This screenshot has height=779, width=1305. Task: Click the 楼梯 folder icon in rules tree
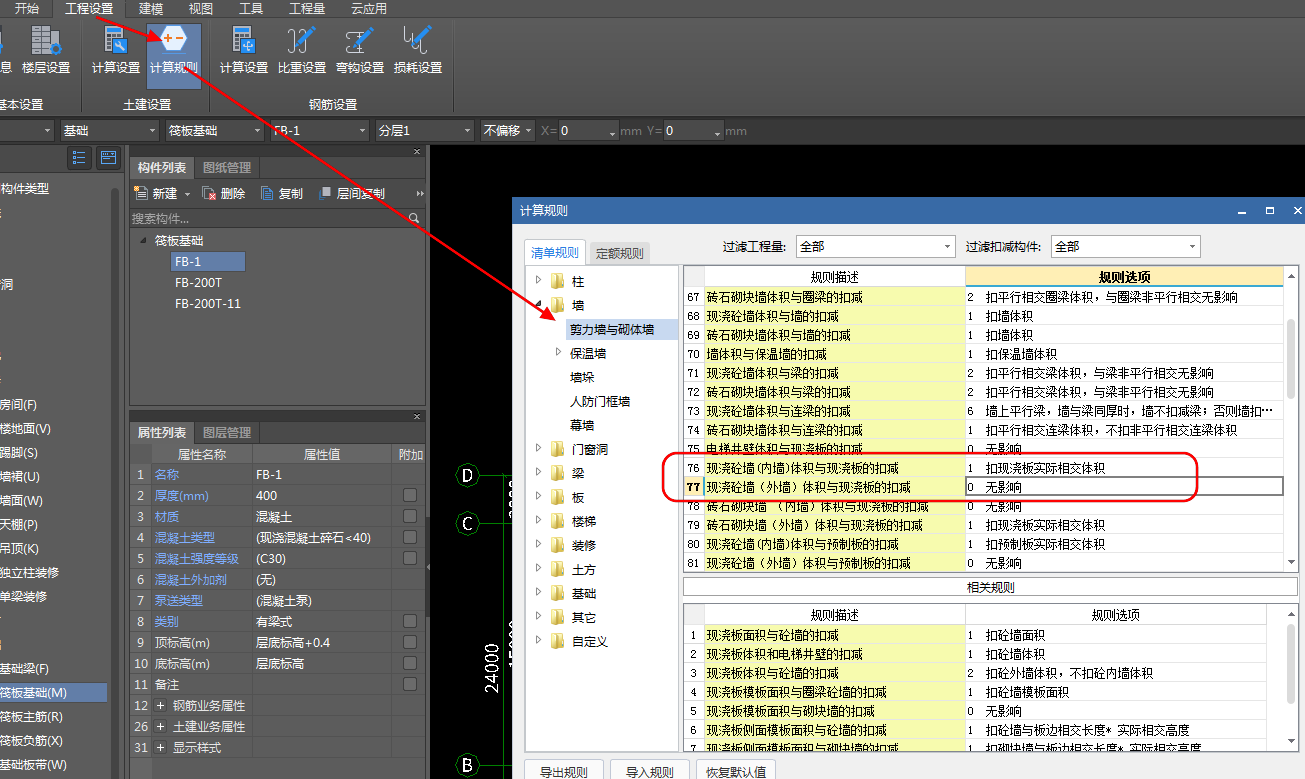(558, 521)
